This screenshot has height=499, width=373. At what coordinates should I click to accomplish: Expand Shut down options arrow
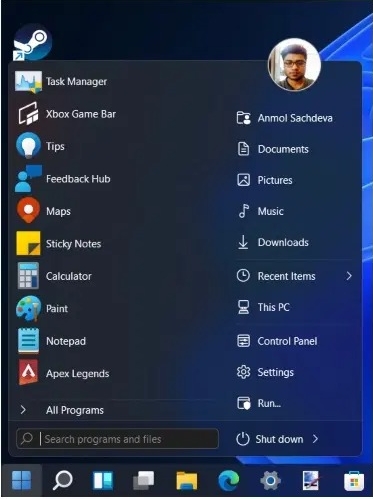(315, 439)
